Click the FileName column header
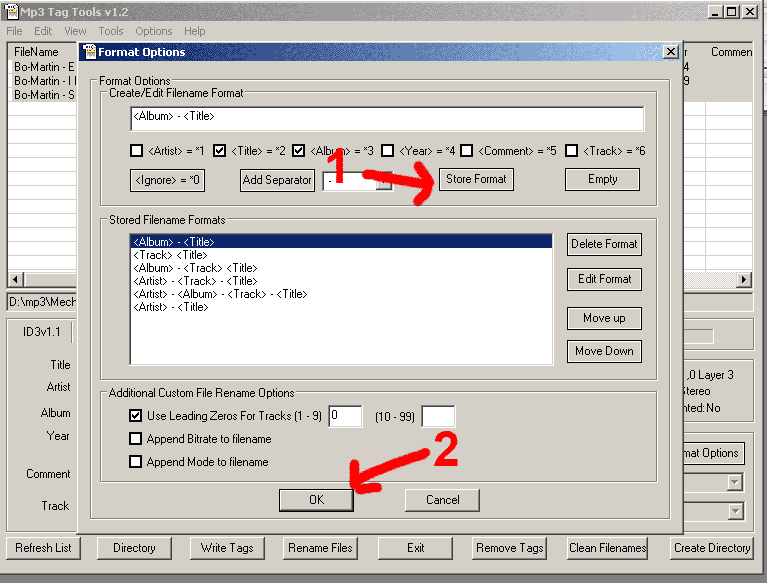The image size is (767, 583). coord(42,51)
